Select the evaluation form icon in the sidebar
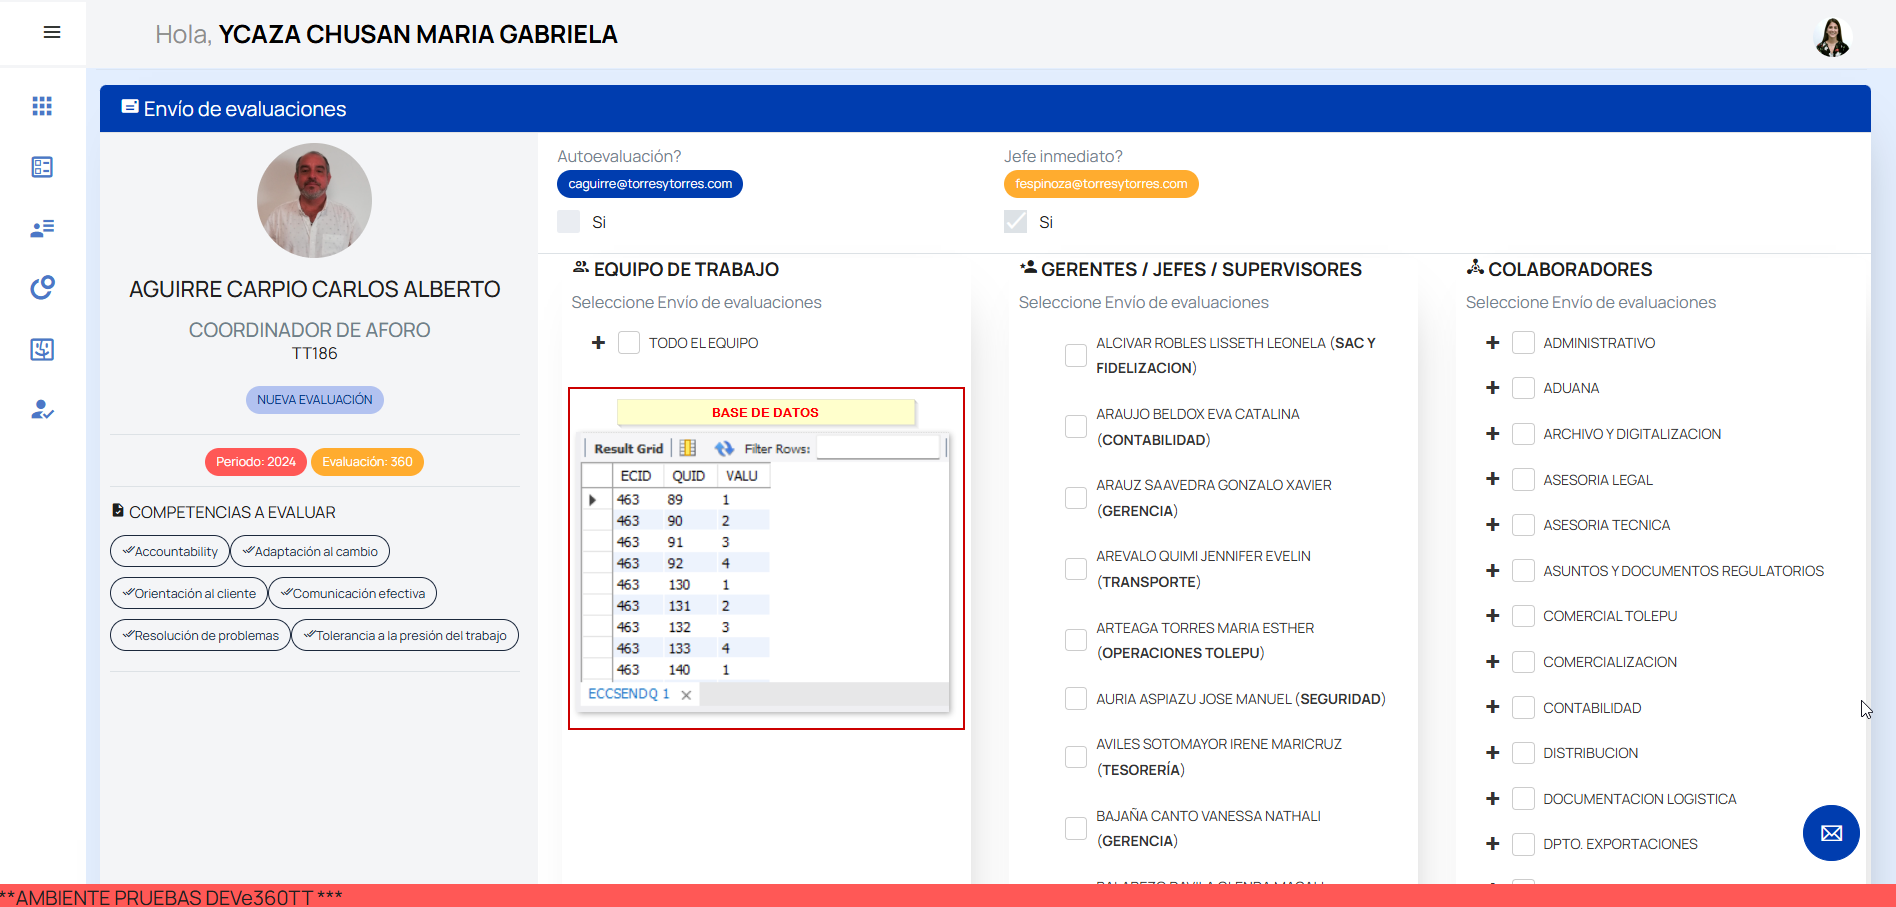The height and width of the screenshot is (907, 1896). [x=42, y=167]
